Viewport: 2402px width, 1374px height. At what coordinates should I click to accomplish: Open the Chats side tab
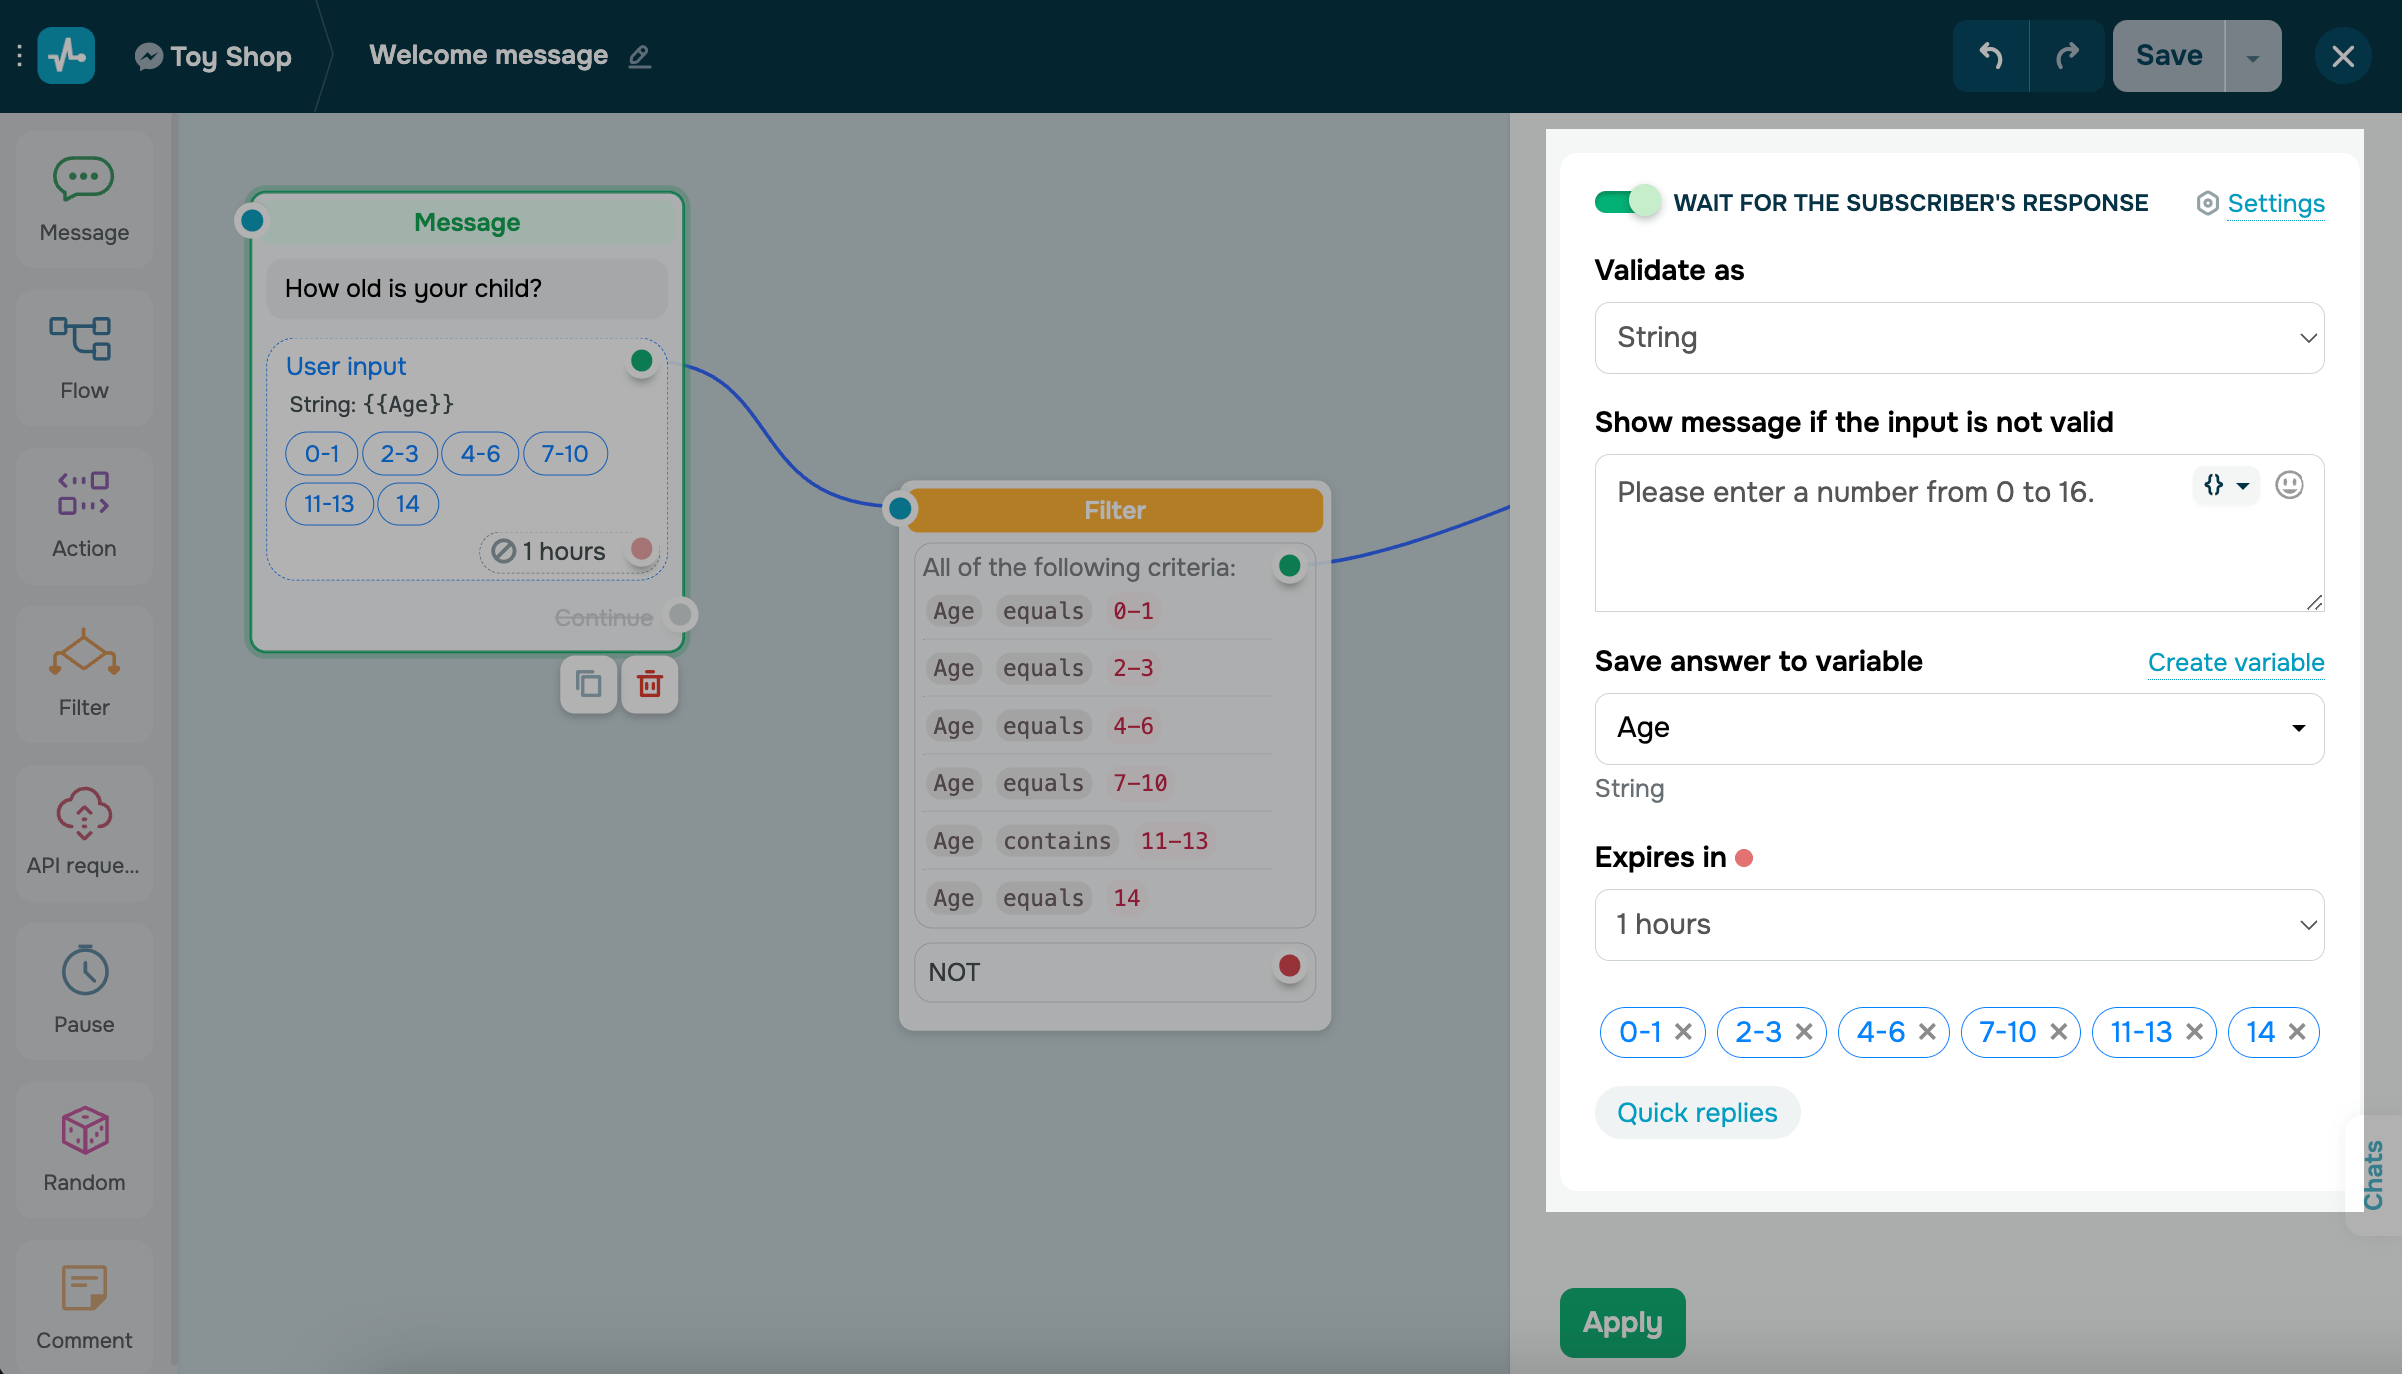(2377, 1174)
